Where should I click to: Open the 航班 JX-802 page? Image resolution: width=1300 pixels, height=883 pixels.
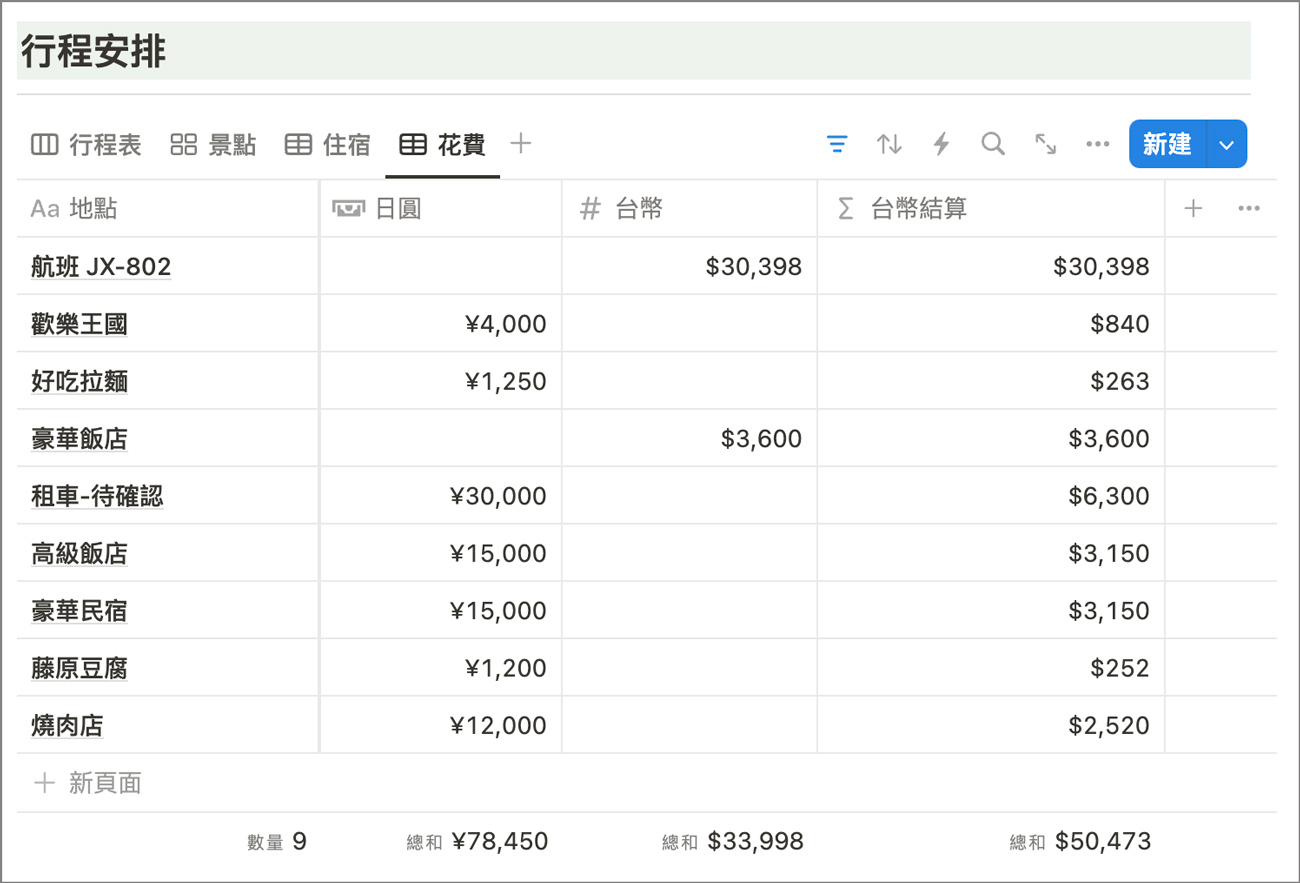pyautogui.click(x=101, y=266)
